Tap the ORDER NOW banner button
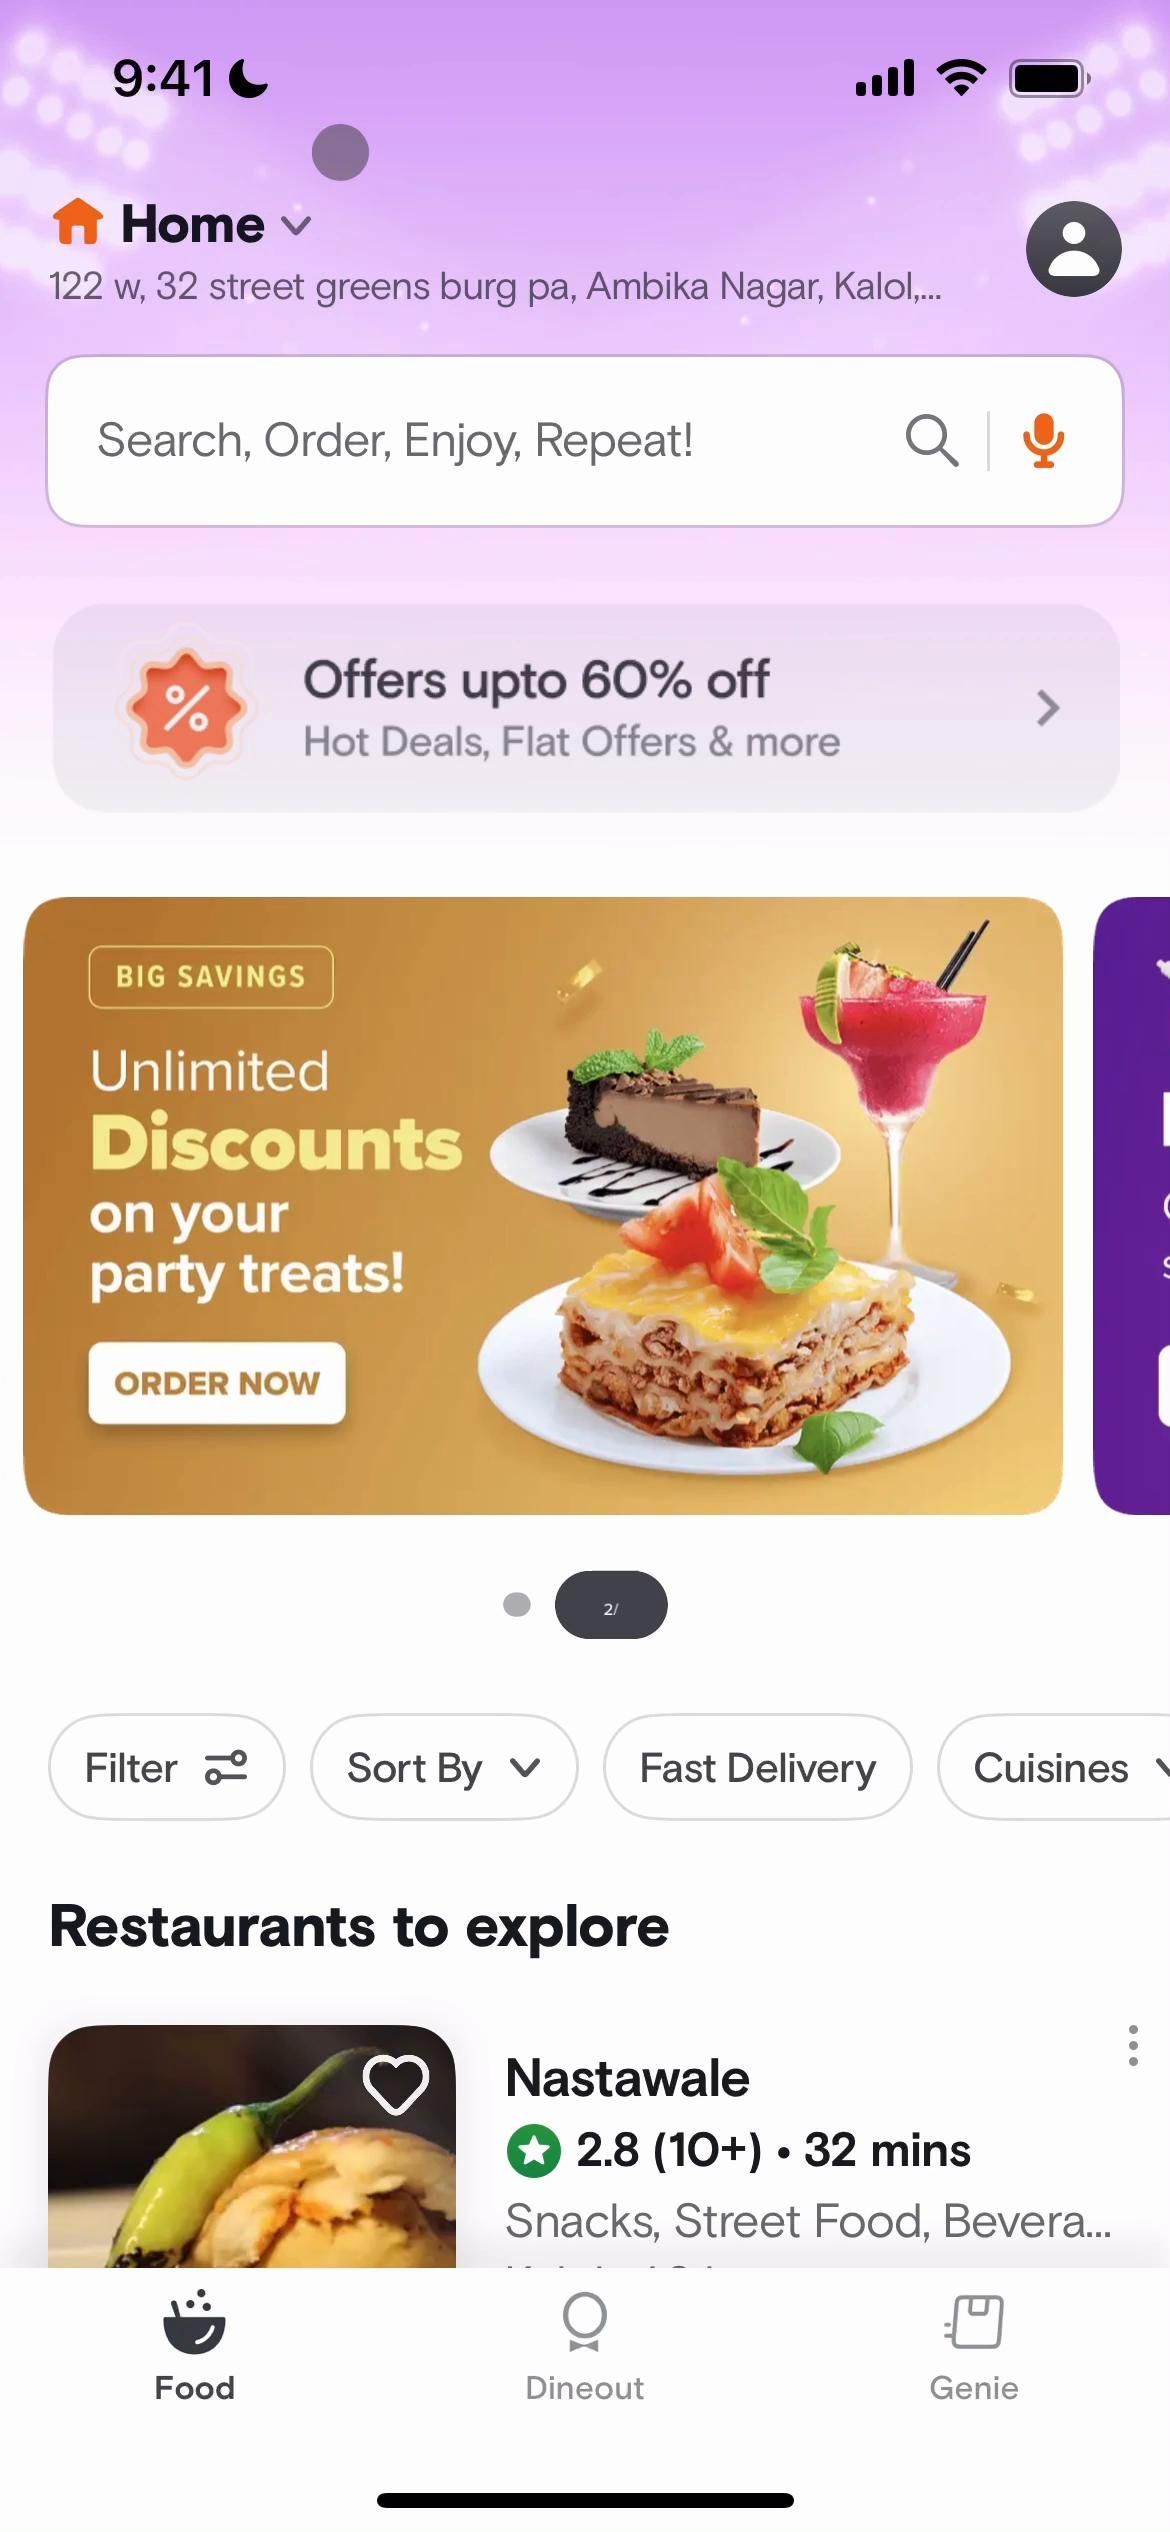 [217, 1383]
